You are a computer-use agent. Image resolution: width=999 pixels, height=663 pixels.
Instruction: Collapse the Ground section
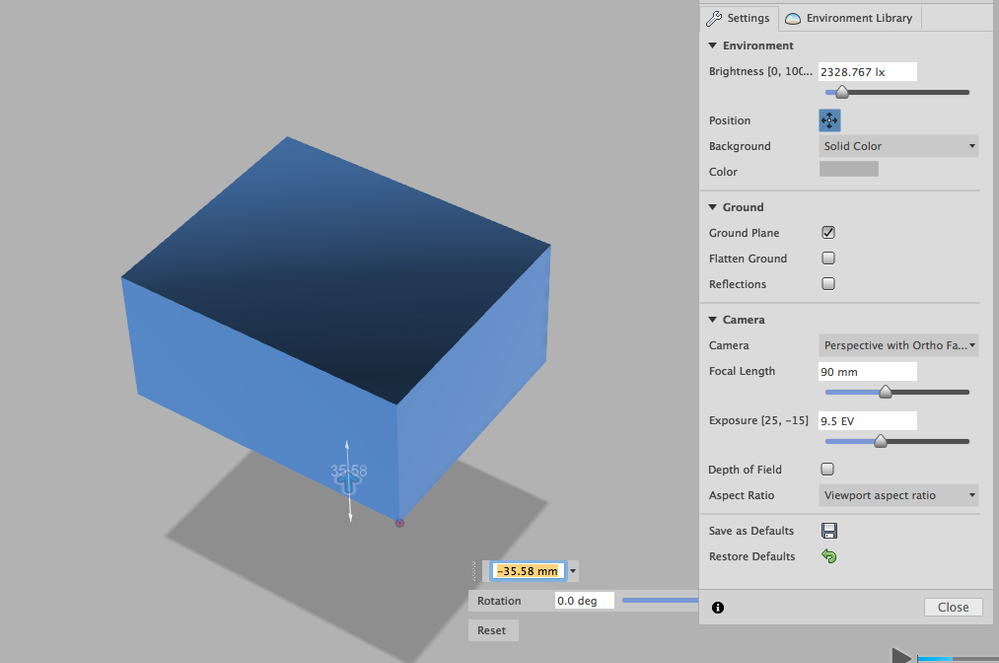coord(713,207)
